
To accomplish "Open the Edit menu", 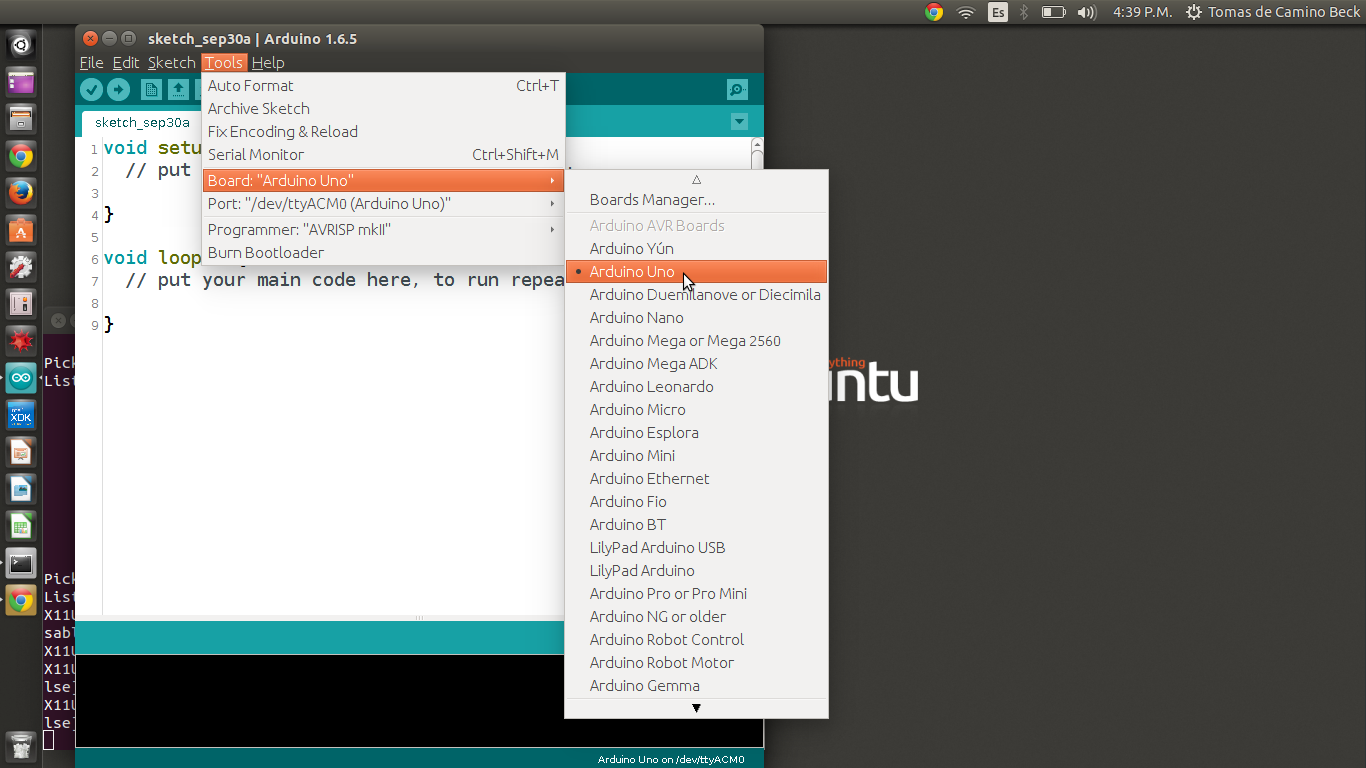I will 126,62.
